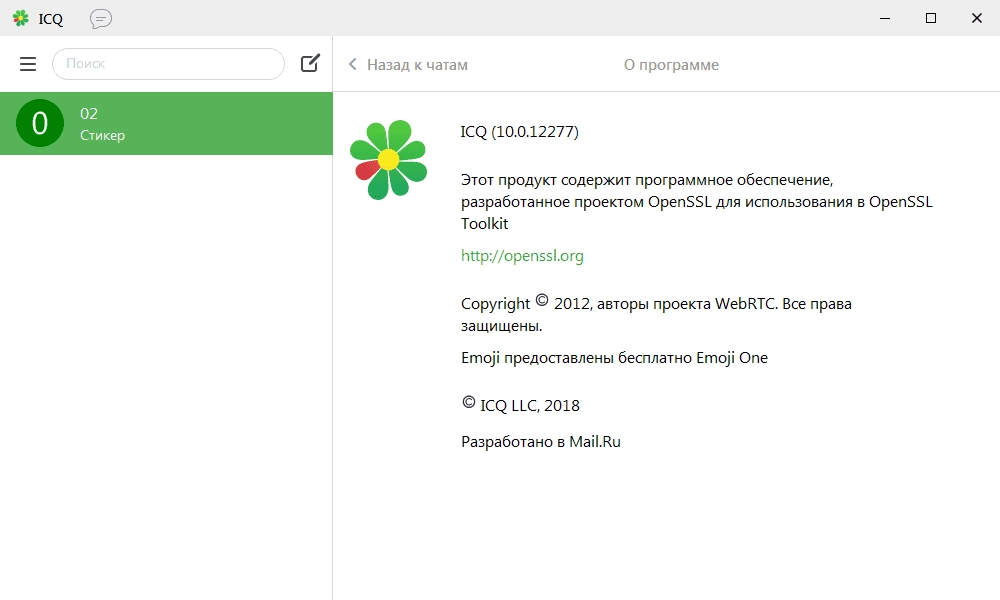The image size is (1000, 600).
Task: Click the large ICQ flower logo
Action: [x=388, y=159]
